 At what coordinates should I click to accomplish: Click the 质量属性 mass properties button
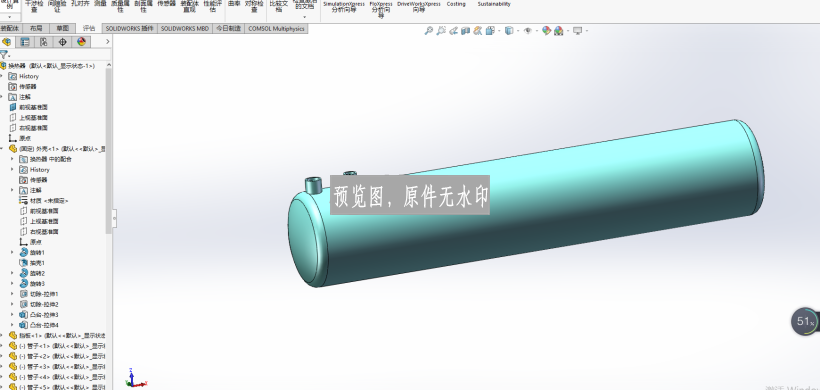[x=121, y=6]
